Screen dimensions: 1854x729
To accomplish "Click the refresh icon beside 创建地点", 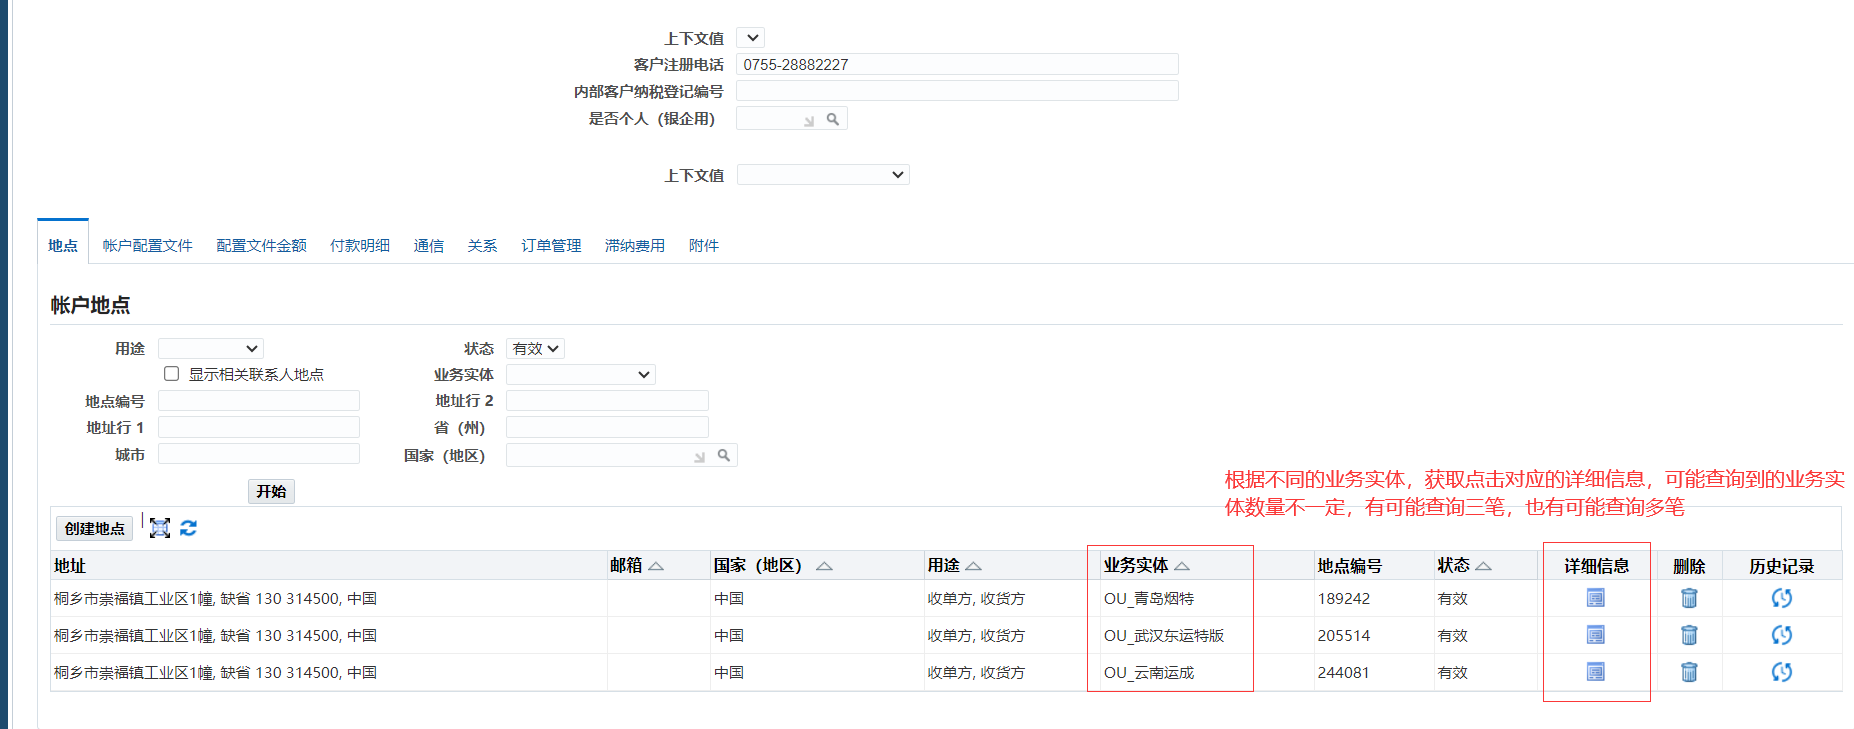I will [188, 528].
